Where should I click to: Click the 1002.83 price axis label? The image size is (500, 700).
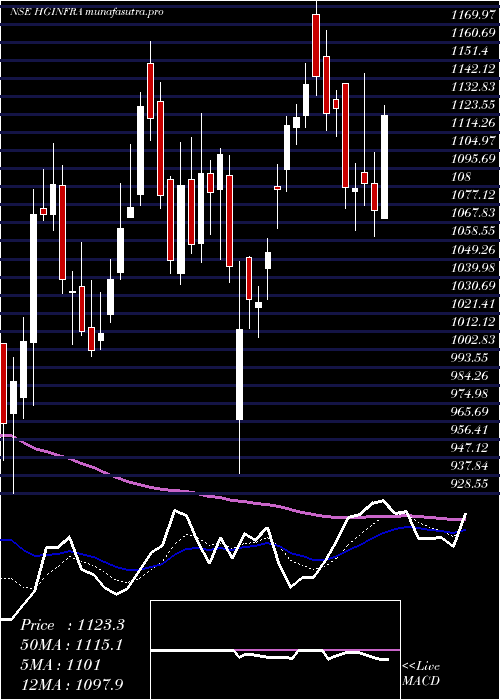(472, 340)
